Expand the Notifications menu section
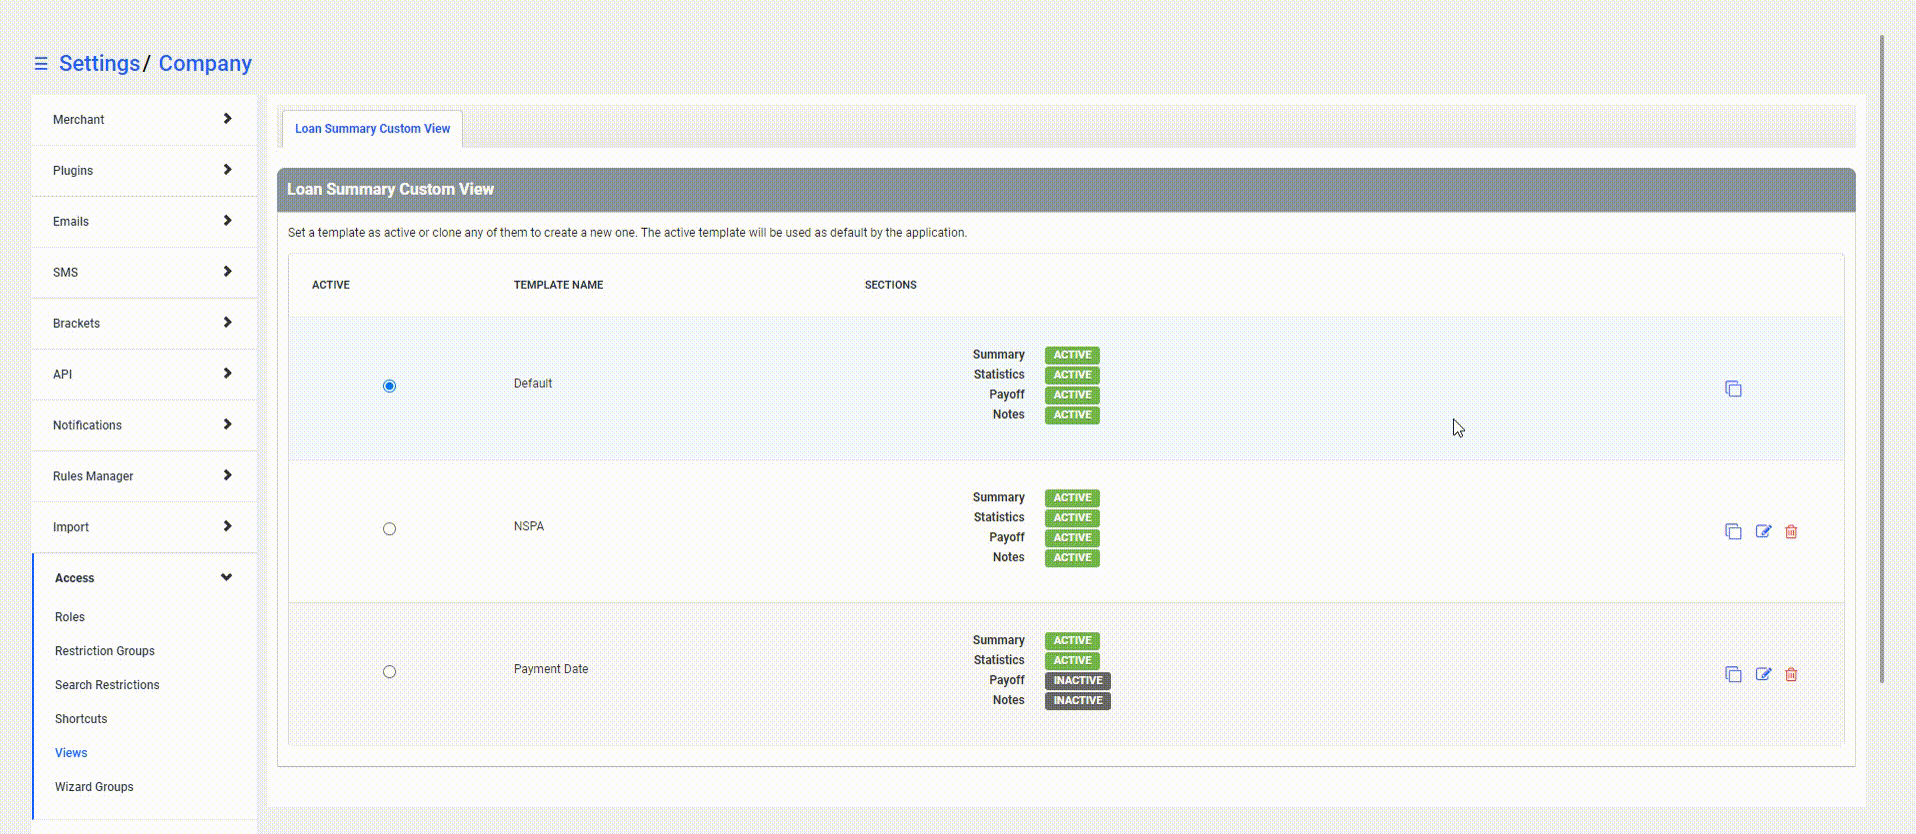Screen dimensions: 1916x834 [x=144, y=426]
